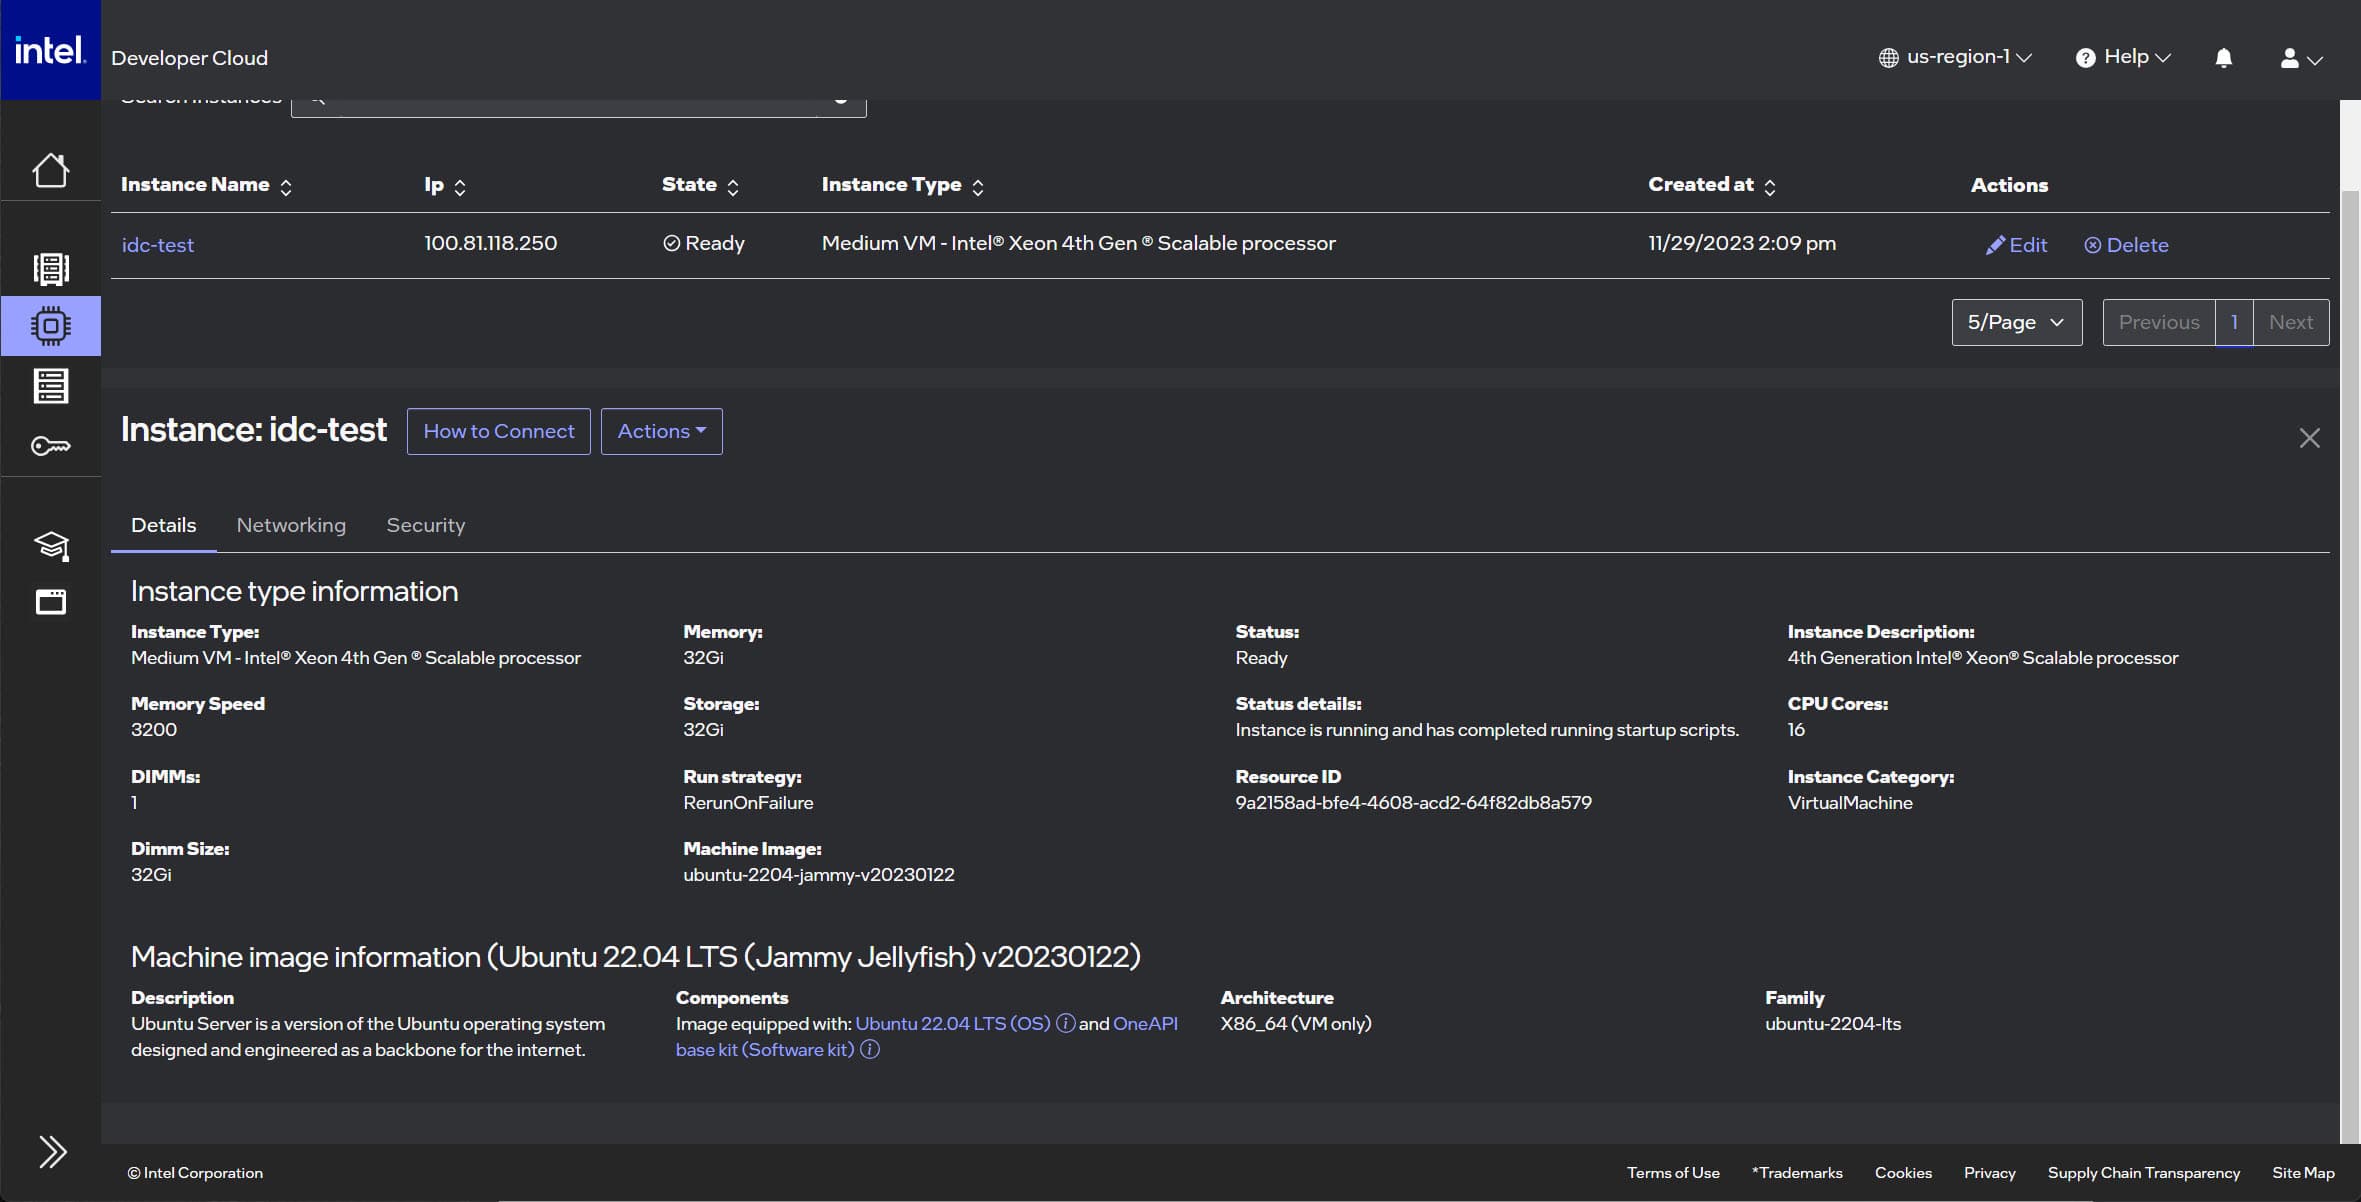Open the storage stack sidebar icon
This screenshot has height=1202, width=2361.
pos(50,386)
